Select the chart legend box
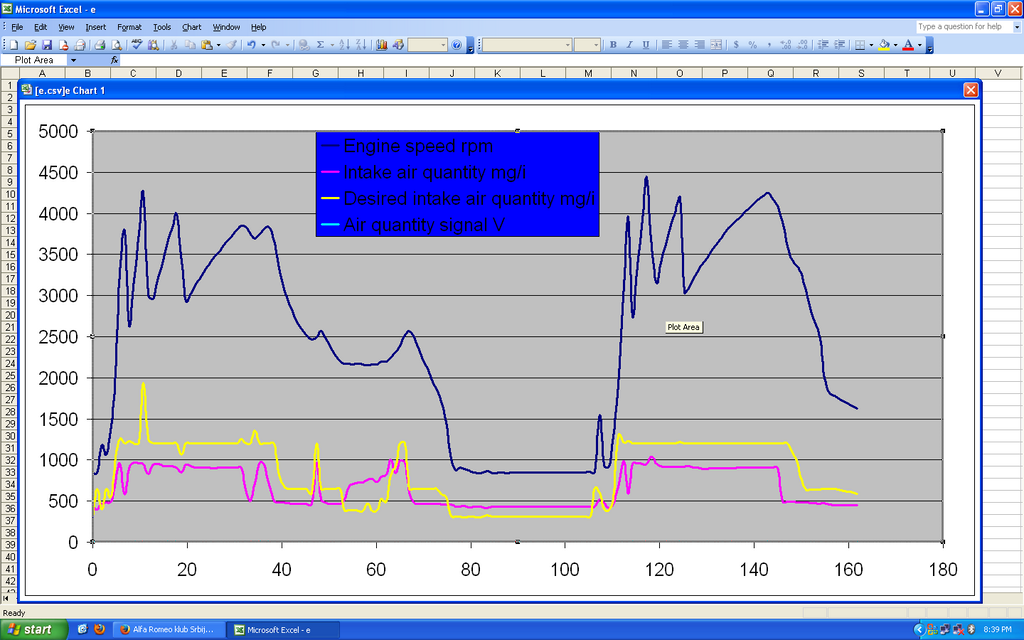The height and width of the screenshot is (640, 1024). (x=457, y=184)
